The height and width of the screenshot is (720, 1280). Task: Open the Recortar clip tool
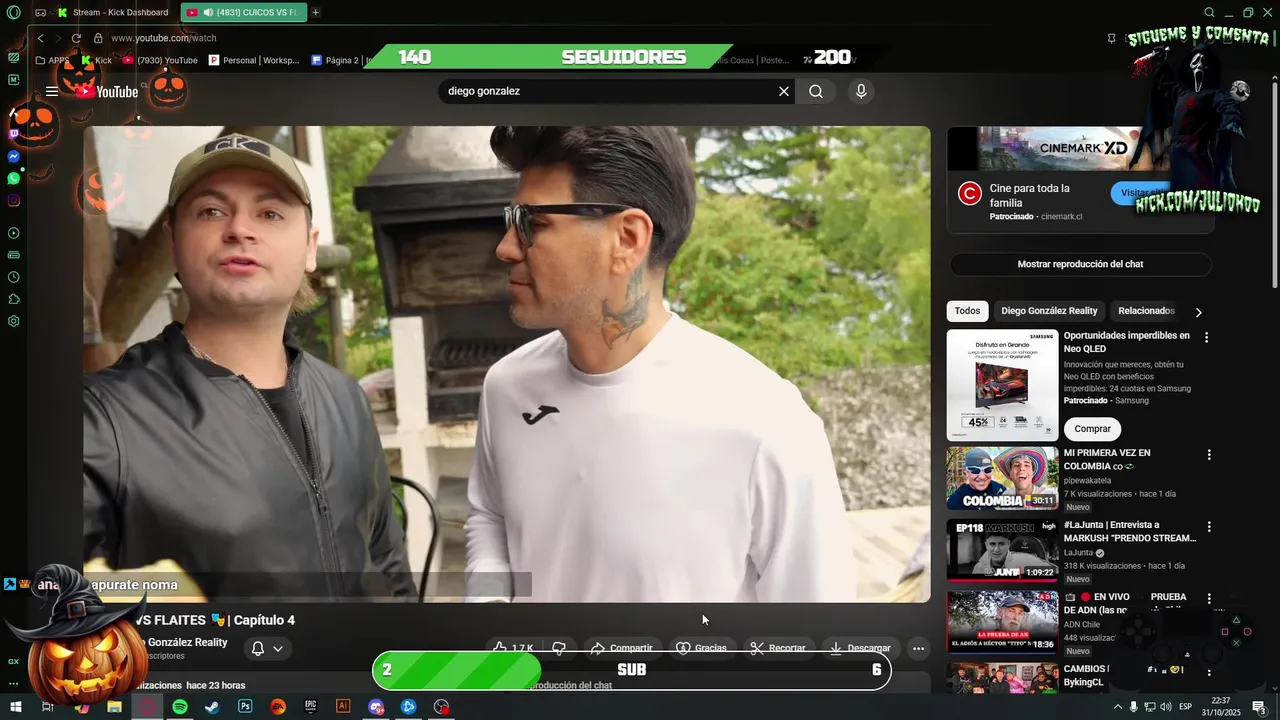point(778,648)
